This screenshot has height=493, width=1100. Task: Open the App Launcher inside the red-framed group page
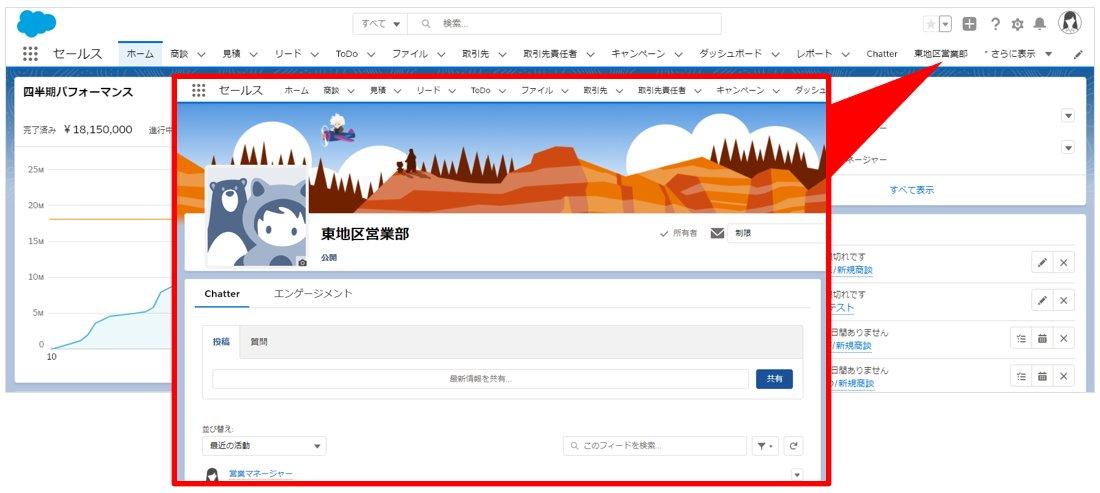[199, 90]
